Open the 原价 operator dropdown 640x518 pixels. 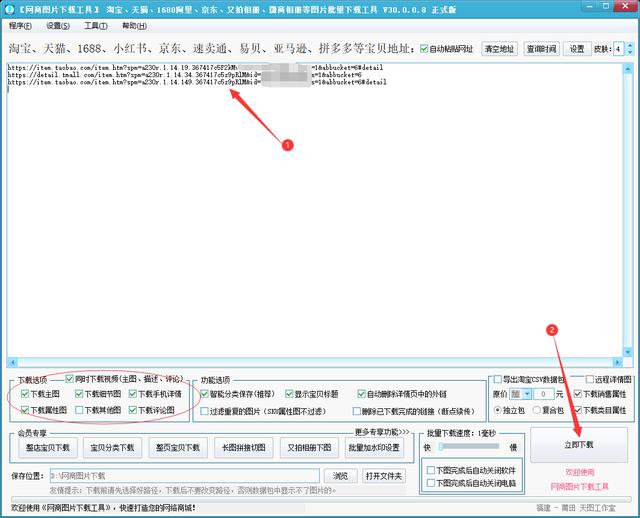click(x=527, y=394)
